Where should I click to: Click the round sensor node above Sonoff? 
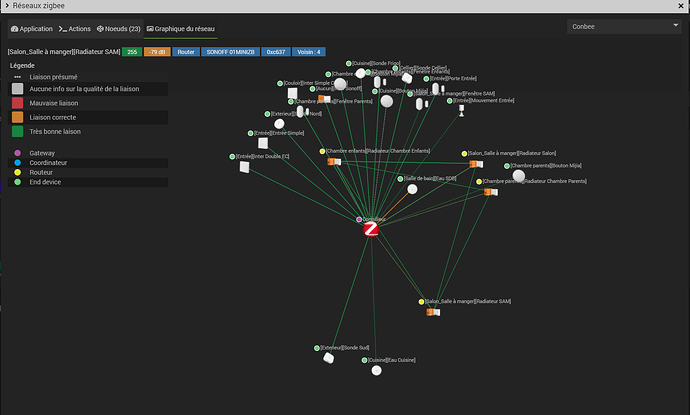coord(340,84)
